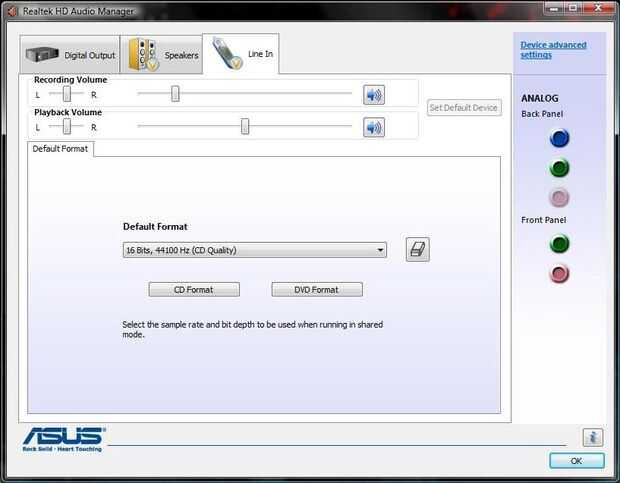The height and width of the screenshot is (483, 620).
Task: Switch to the Digital Output tab
Action: 70,55
